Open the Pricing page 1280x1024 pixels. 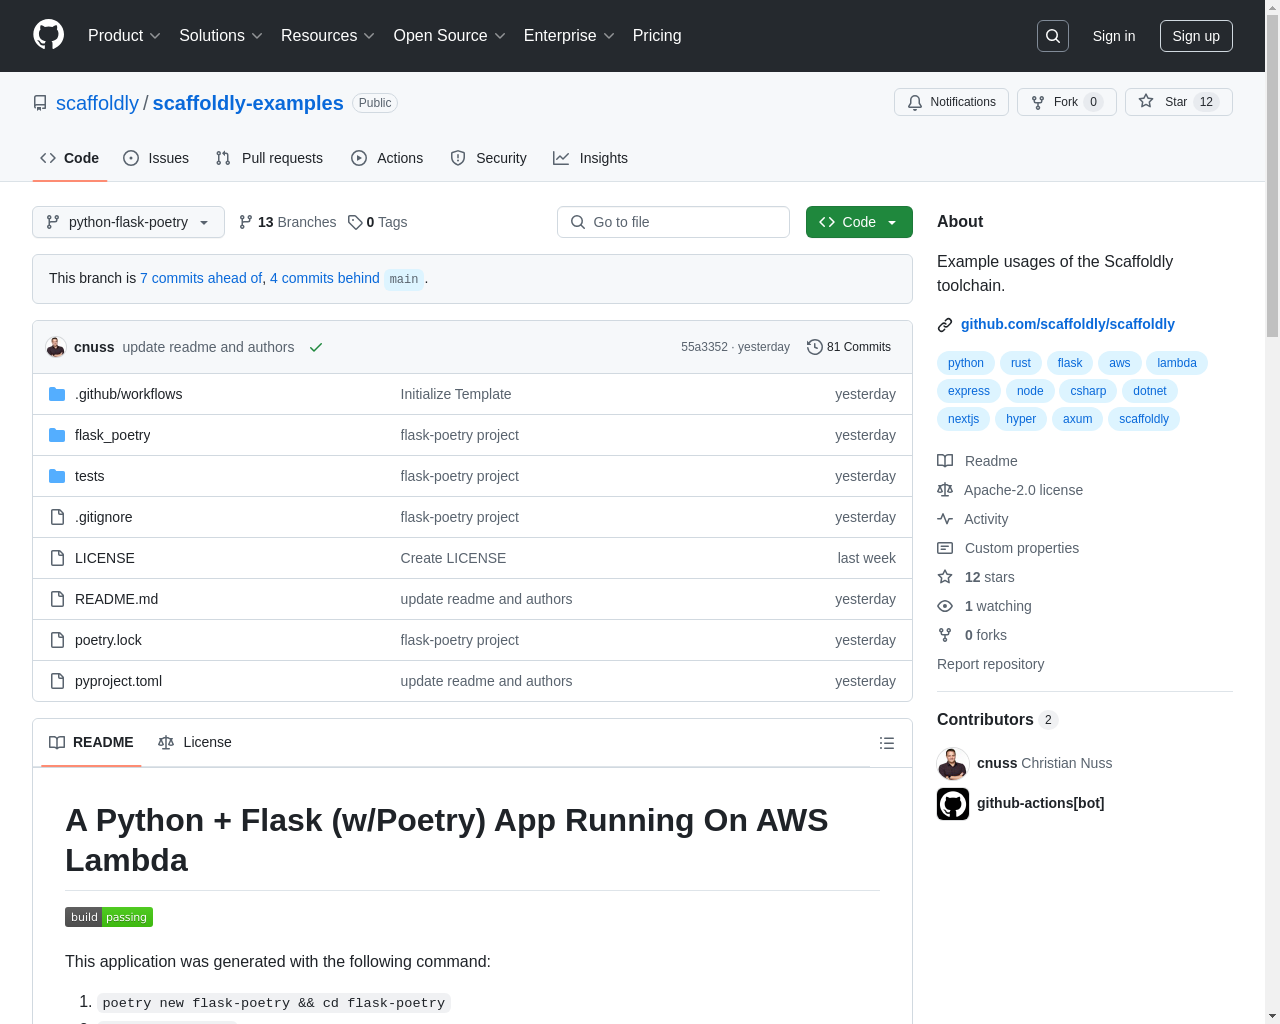[657, 36]
